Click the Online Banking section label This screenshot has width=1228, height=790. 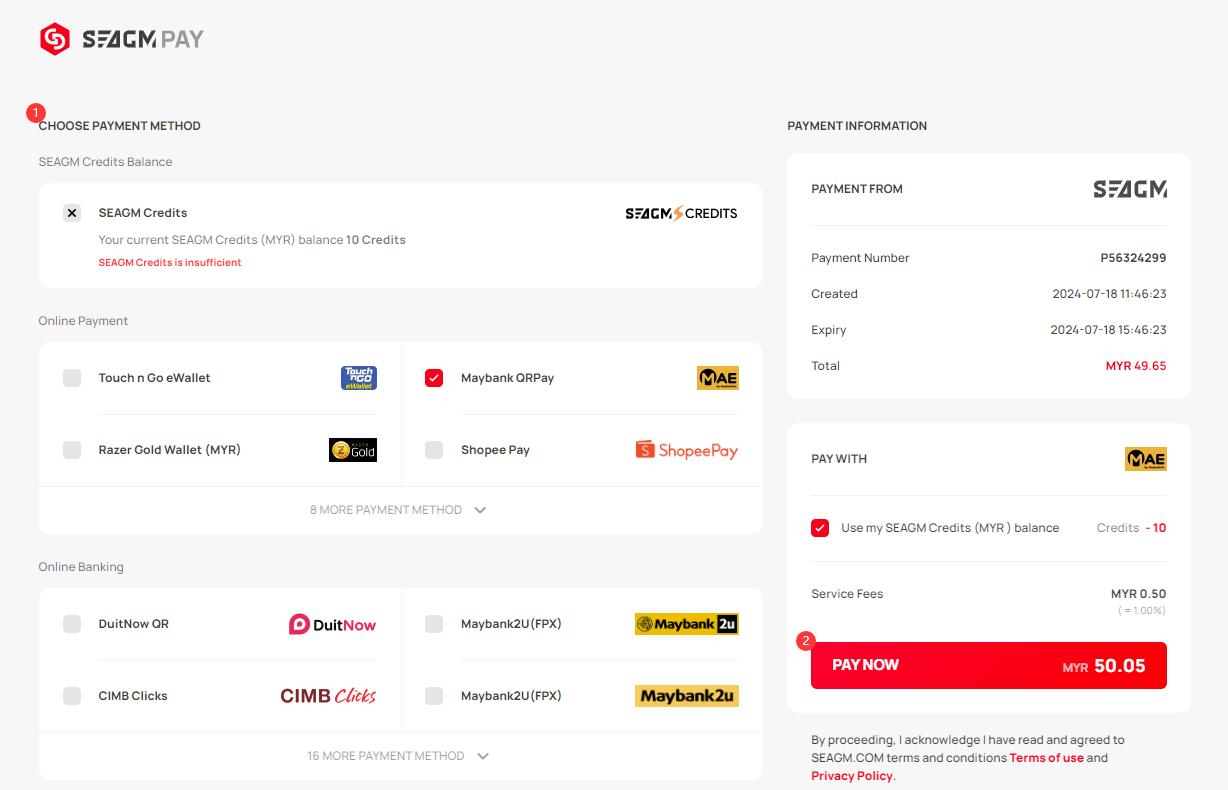coord(81,567)
